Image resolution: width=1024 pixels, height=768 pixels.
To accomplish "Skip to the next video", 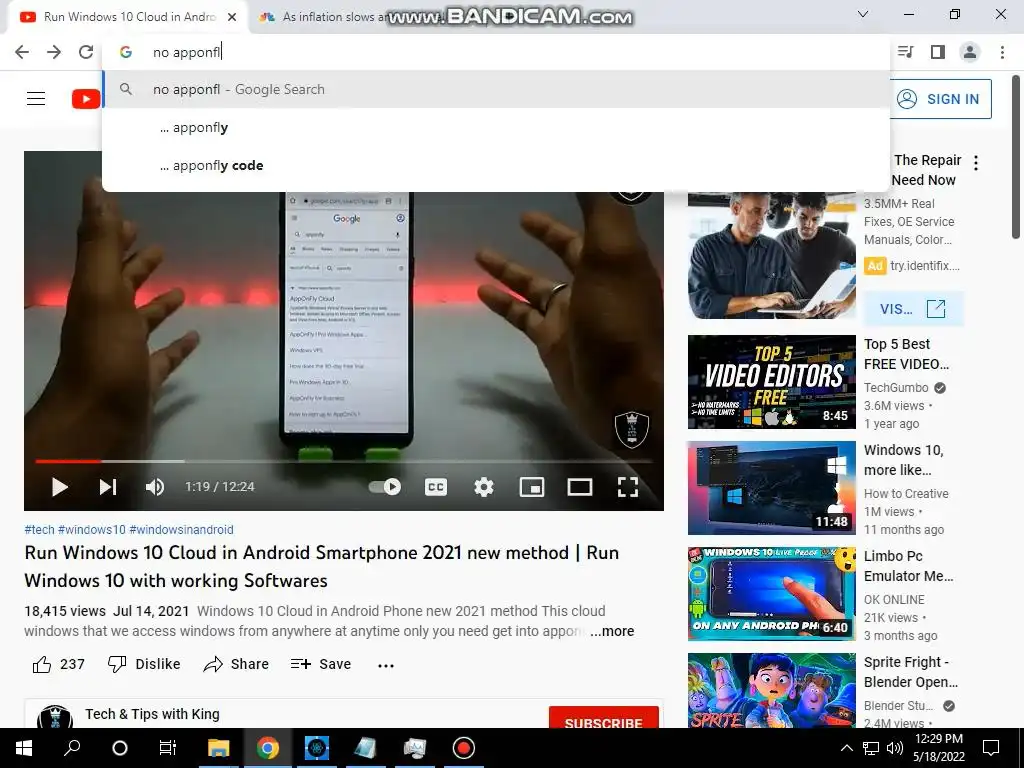I will coord(108,487).
